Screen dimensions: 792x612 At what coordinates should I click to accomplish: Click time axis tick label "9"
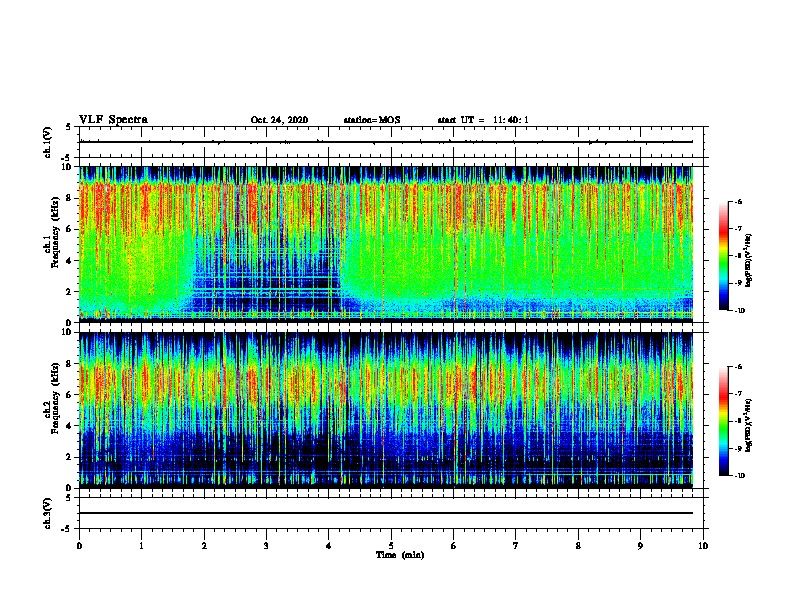pyautogui.click(x=640, y=546)
